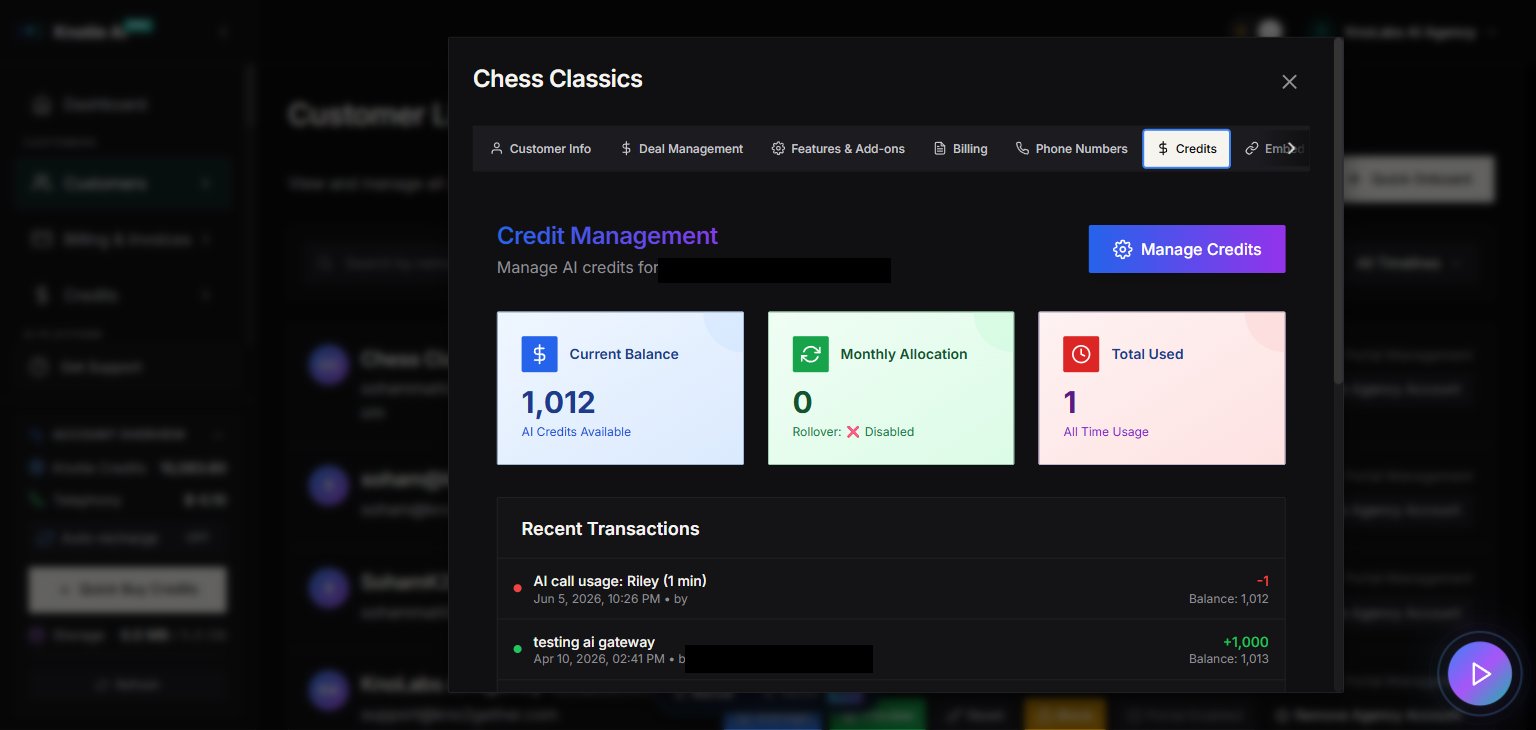Click the +1,000 transaction amount
1536x730 pixels.
tap(1245, 642)
